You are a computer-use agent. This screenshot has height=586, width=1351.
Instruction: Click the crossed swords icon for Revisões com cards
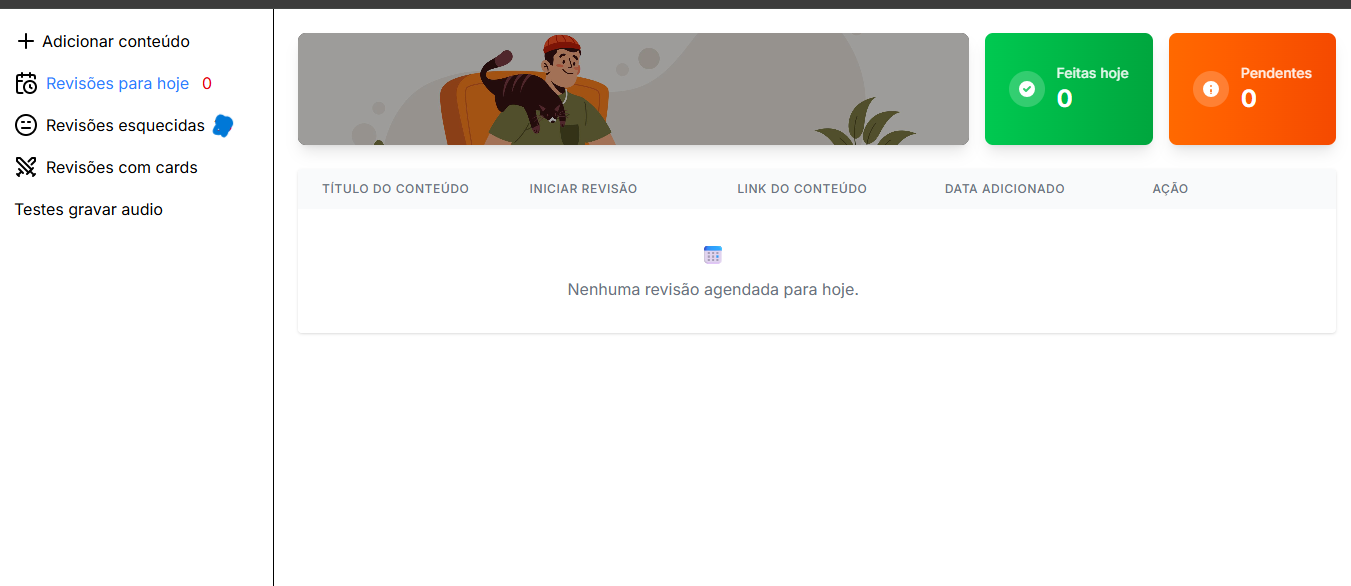coord(26,167)
